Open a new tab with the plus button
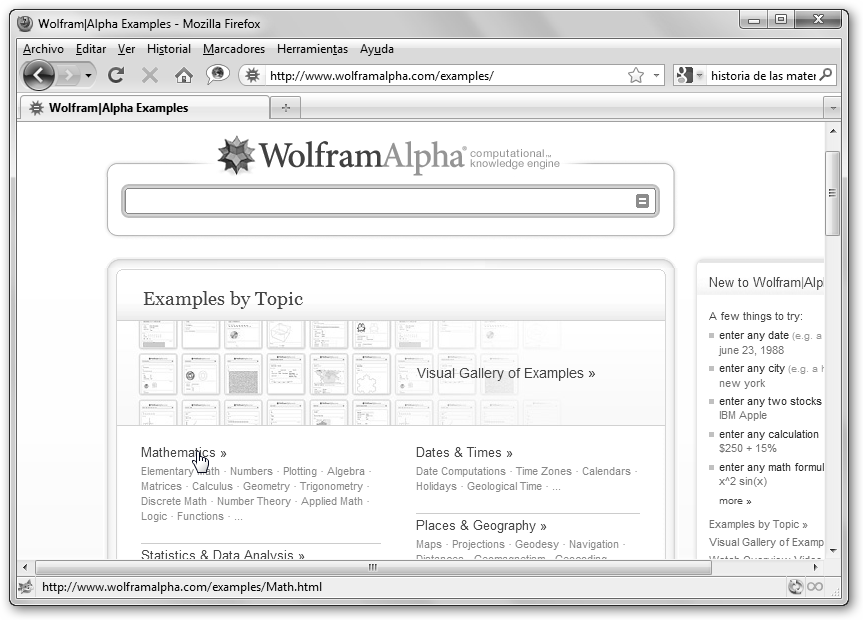 pyautogui.click(x=286, y=108)
